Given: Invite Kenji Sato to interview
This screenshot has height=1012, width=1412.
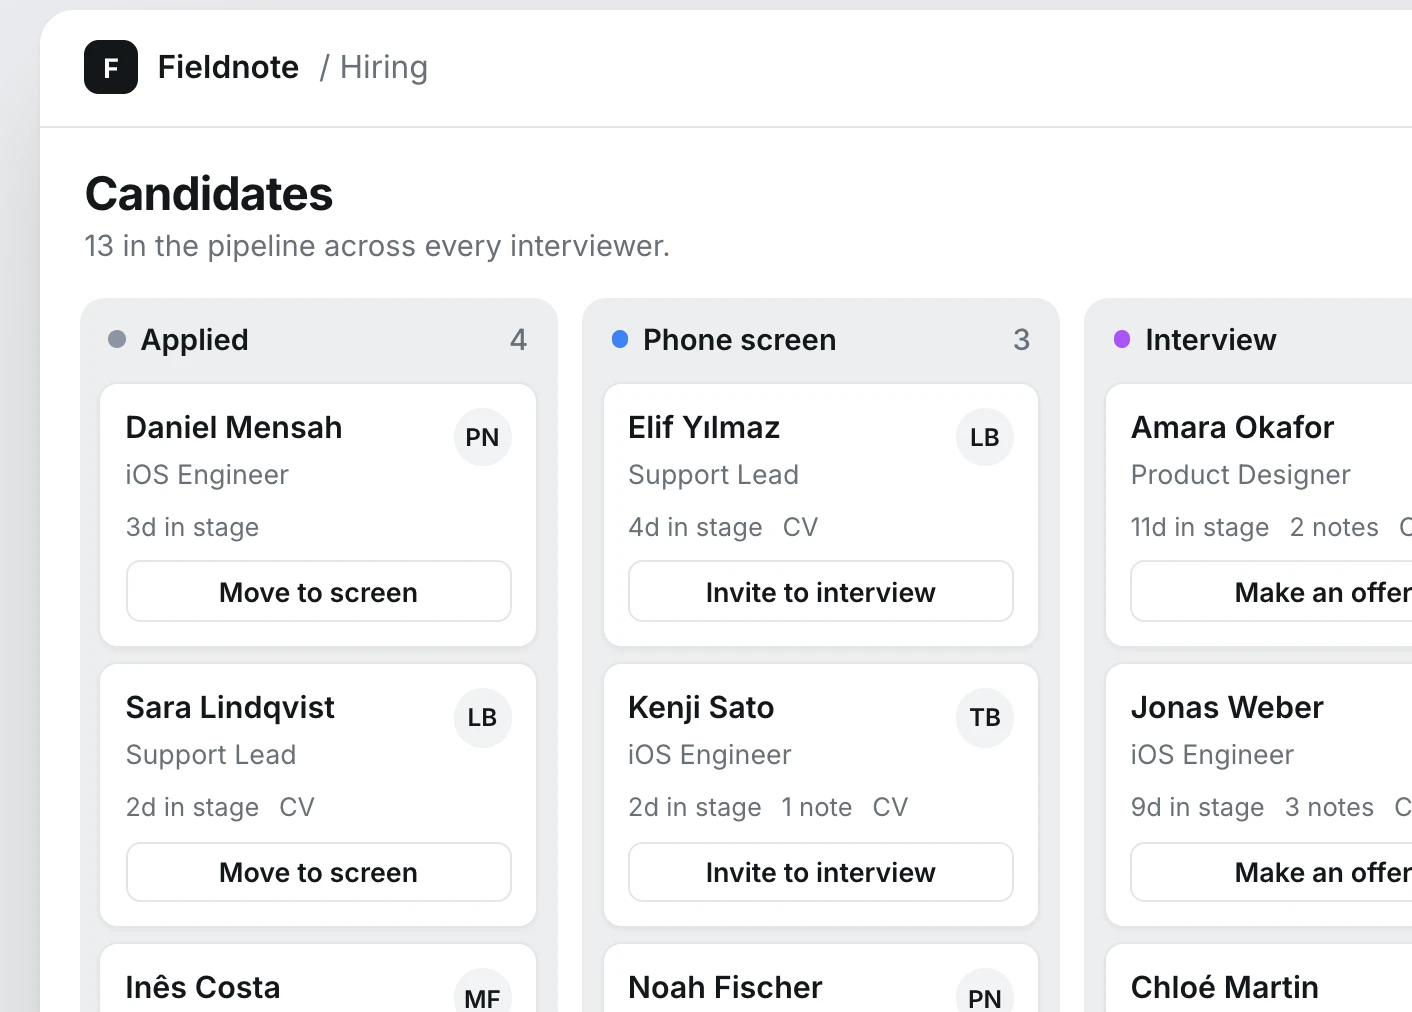Looking at the screenshot, I should point(821,872).
